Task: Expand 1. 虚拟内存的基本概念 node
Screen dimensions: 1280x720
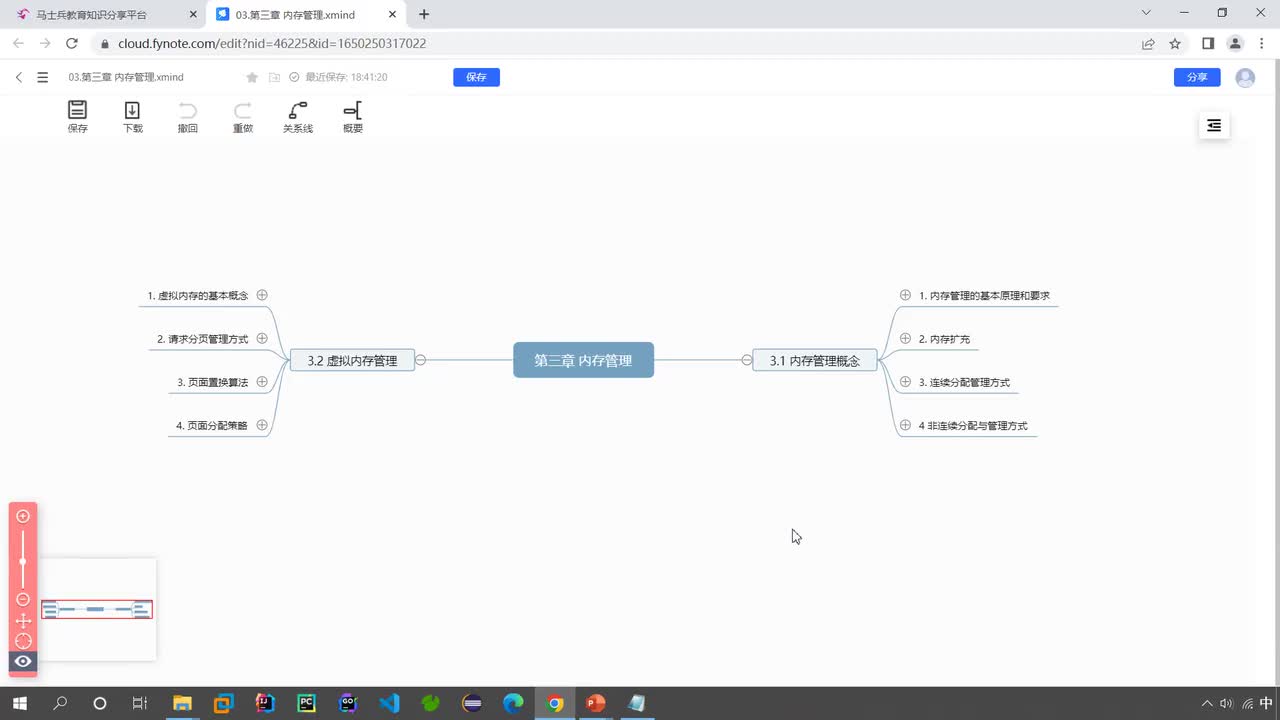Action: coord(262,295)
